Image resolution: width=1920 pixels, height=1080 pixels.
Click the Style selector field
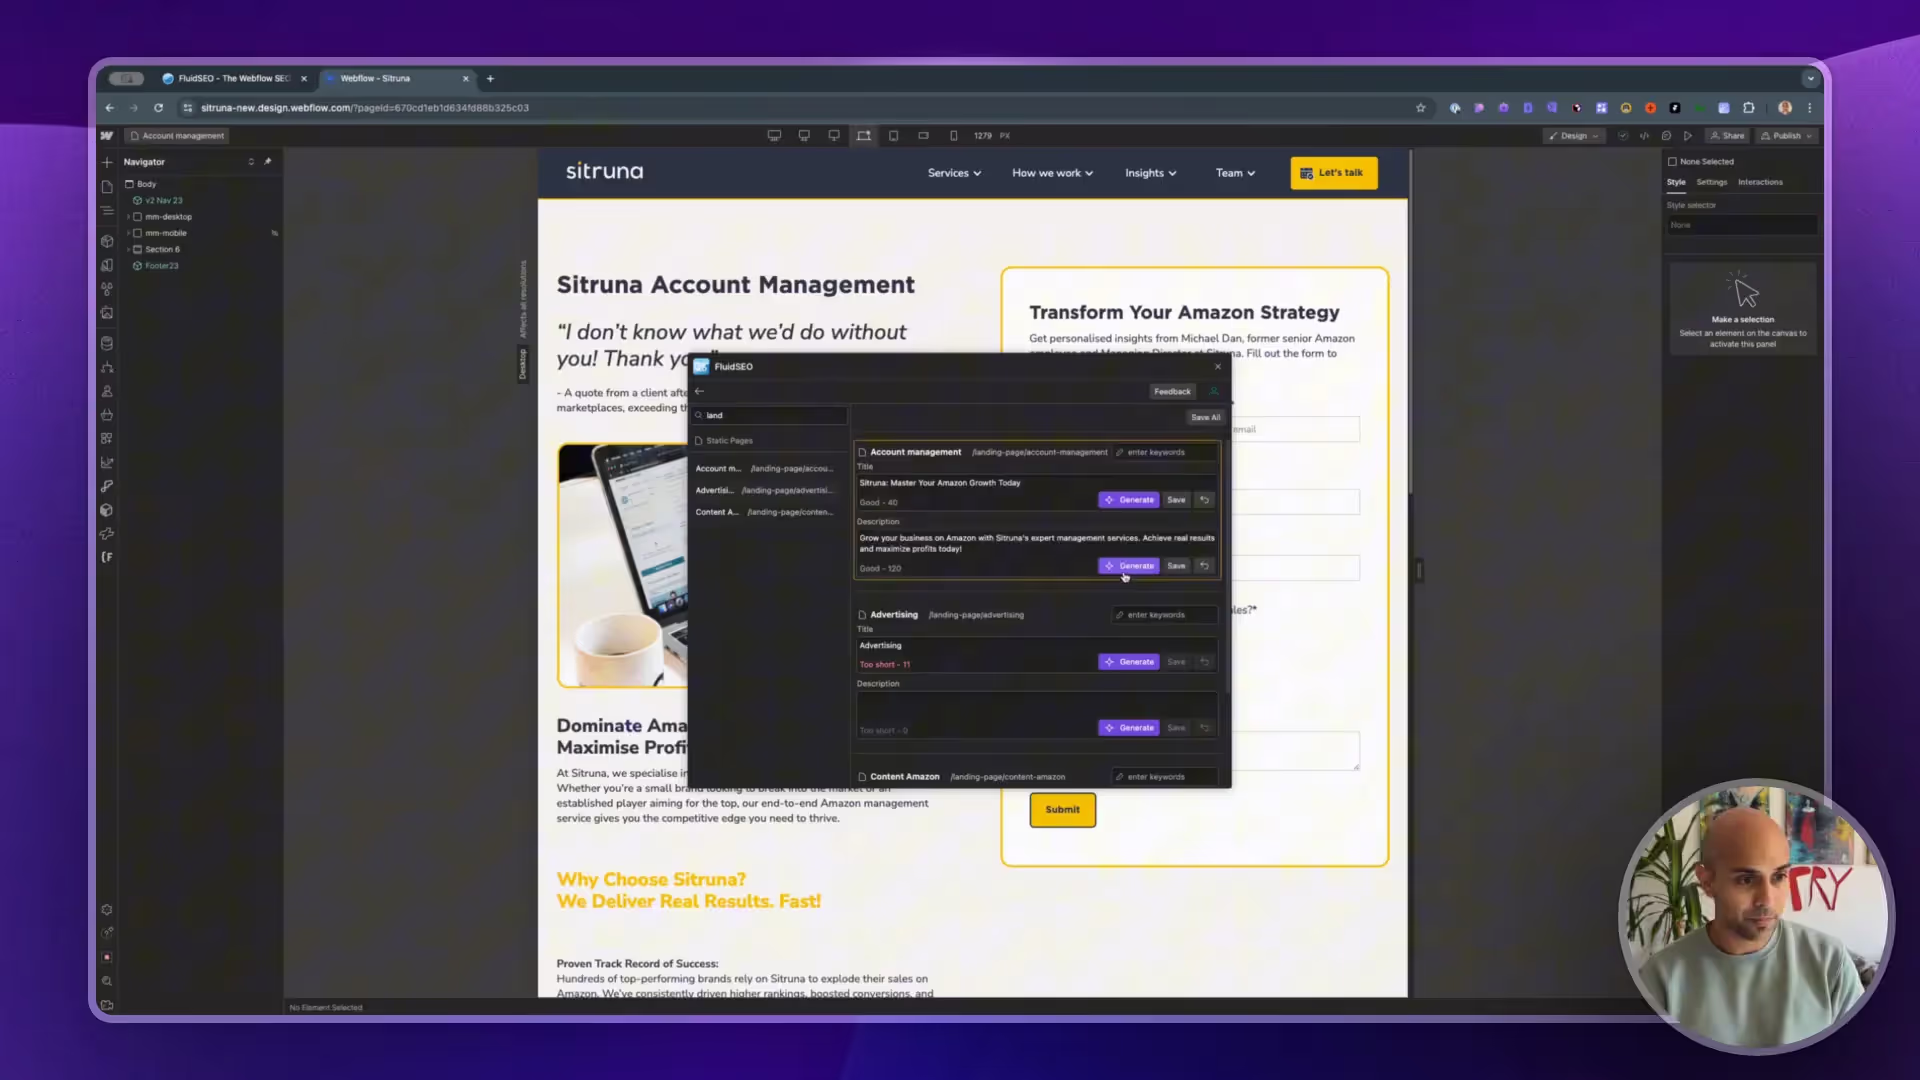[1742, 225]
